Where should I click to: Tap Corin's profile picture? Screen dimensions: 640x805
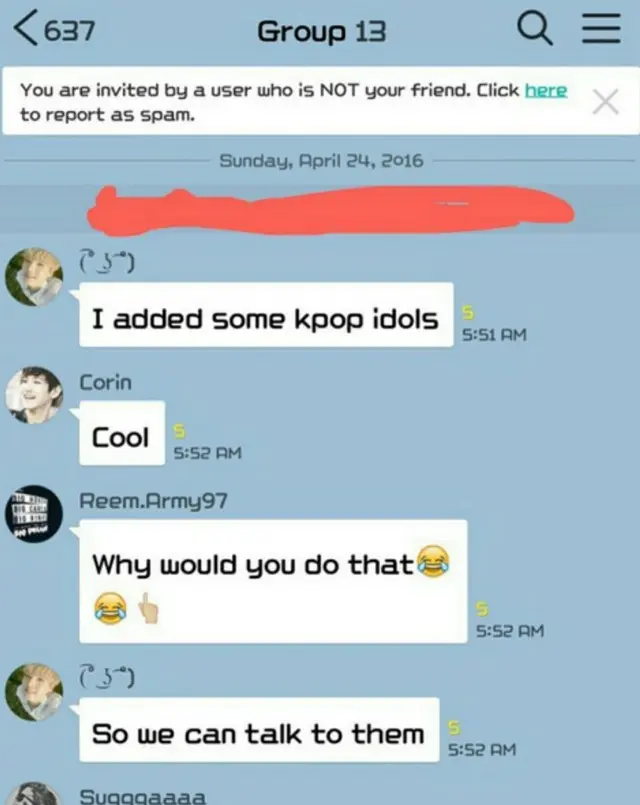coord(34,395)
